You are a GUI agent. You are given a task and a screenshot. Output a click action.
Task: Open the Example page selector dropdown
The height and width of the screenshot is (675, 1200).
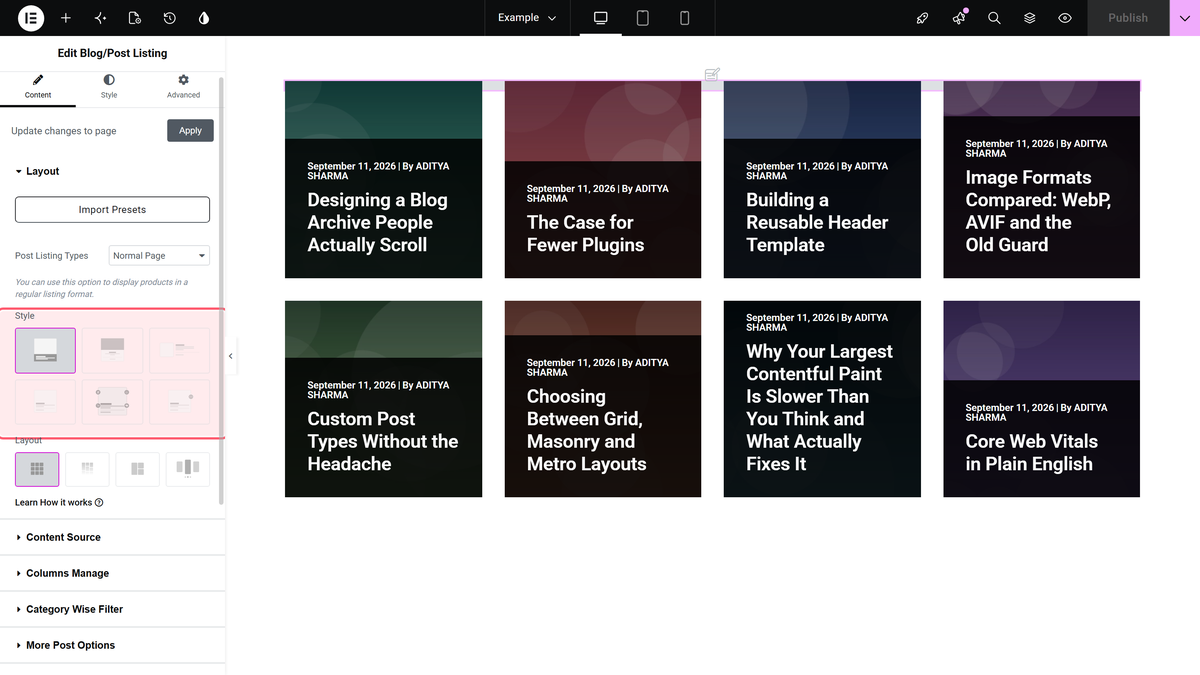pos(527,18)
